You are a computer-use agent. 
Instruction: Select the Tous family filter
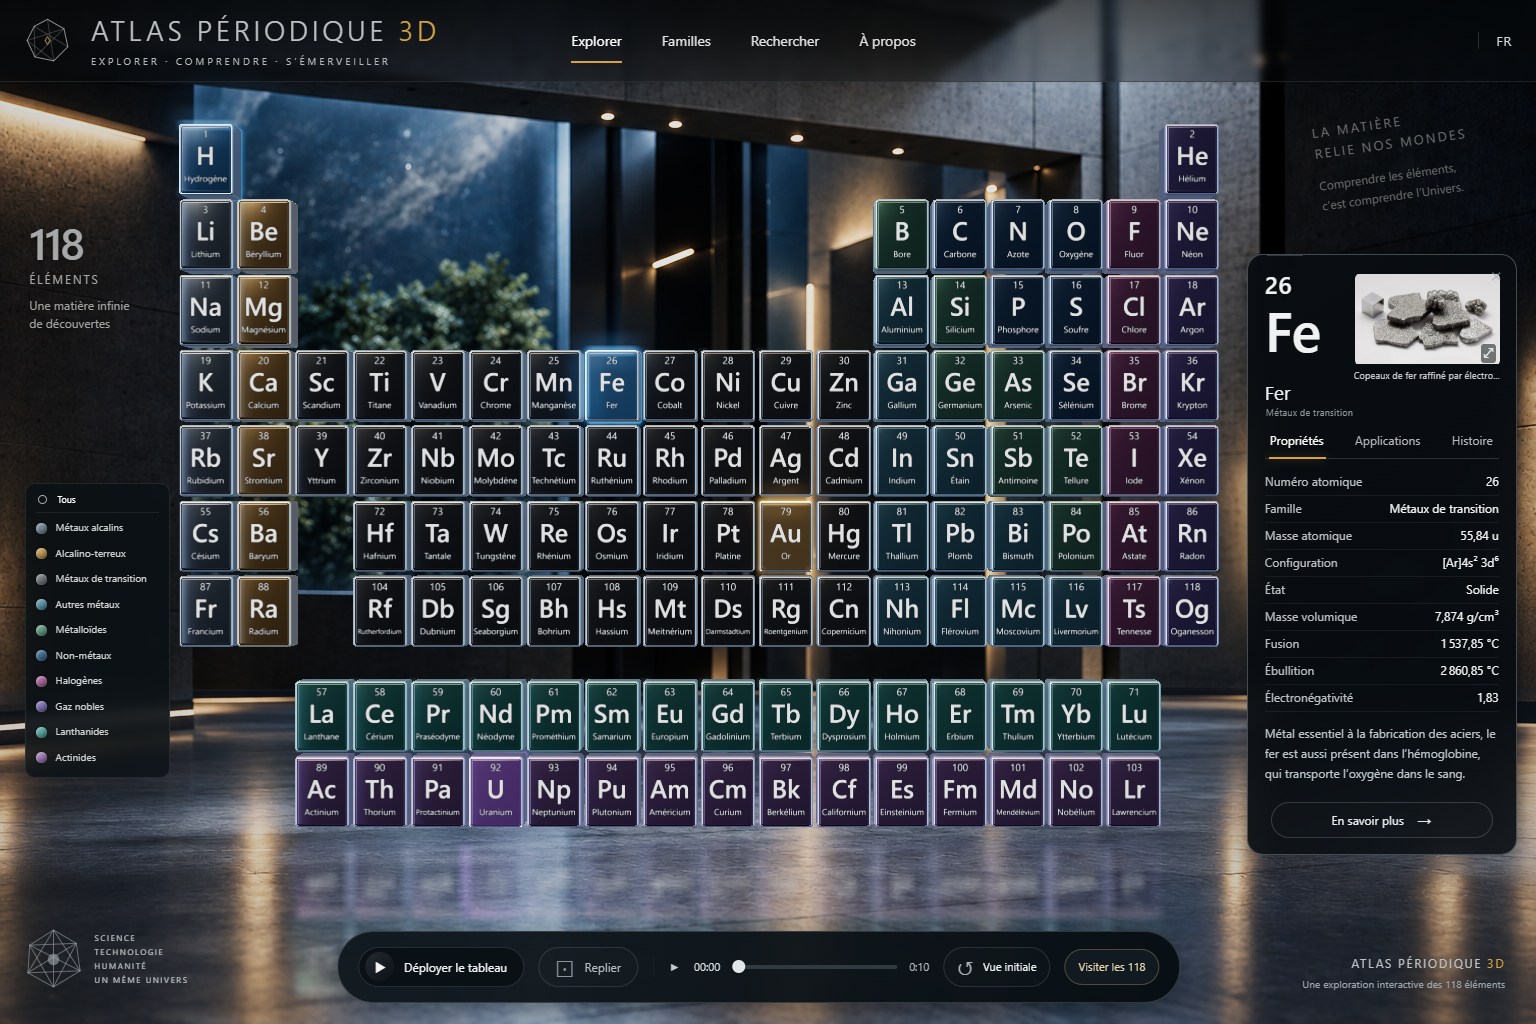point(97,500)
